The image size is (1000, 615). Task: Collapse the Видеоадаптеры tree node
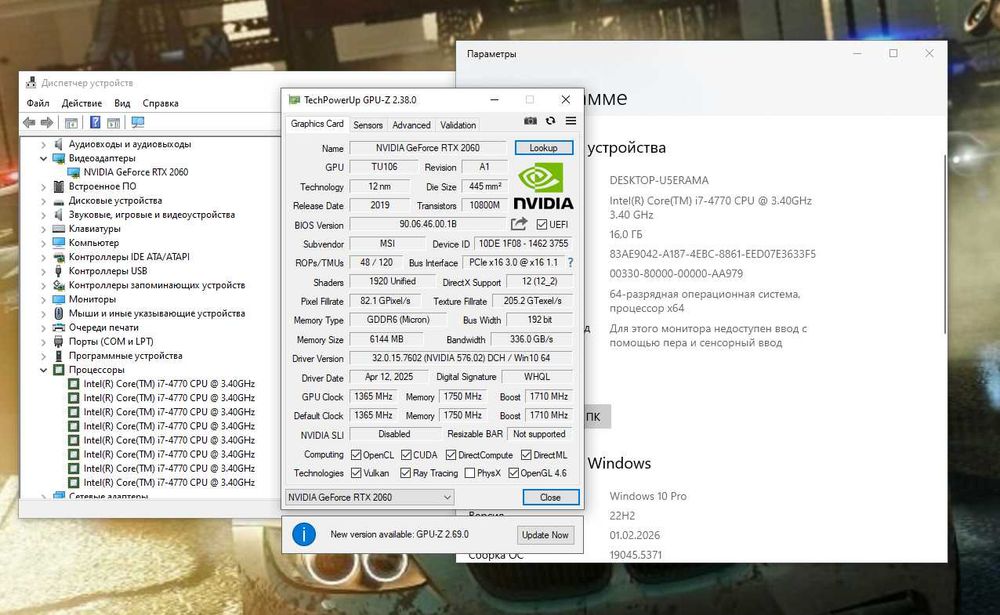point(43,158)
